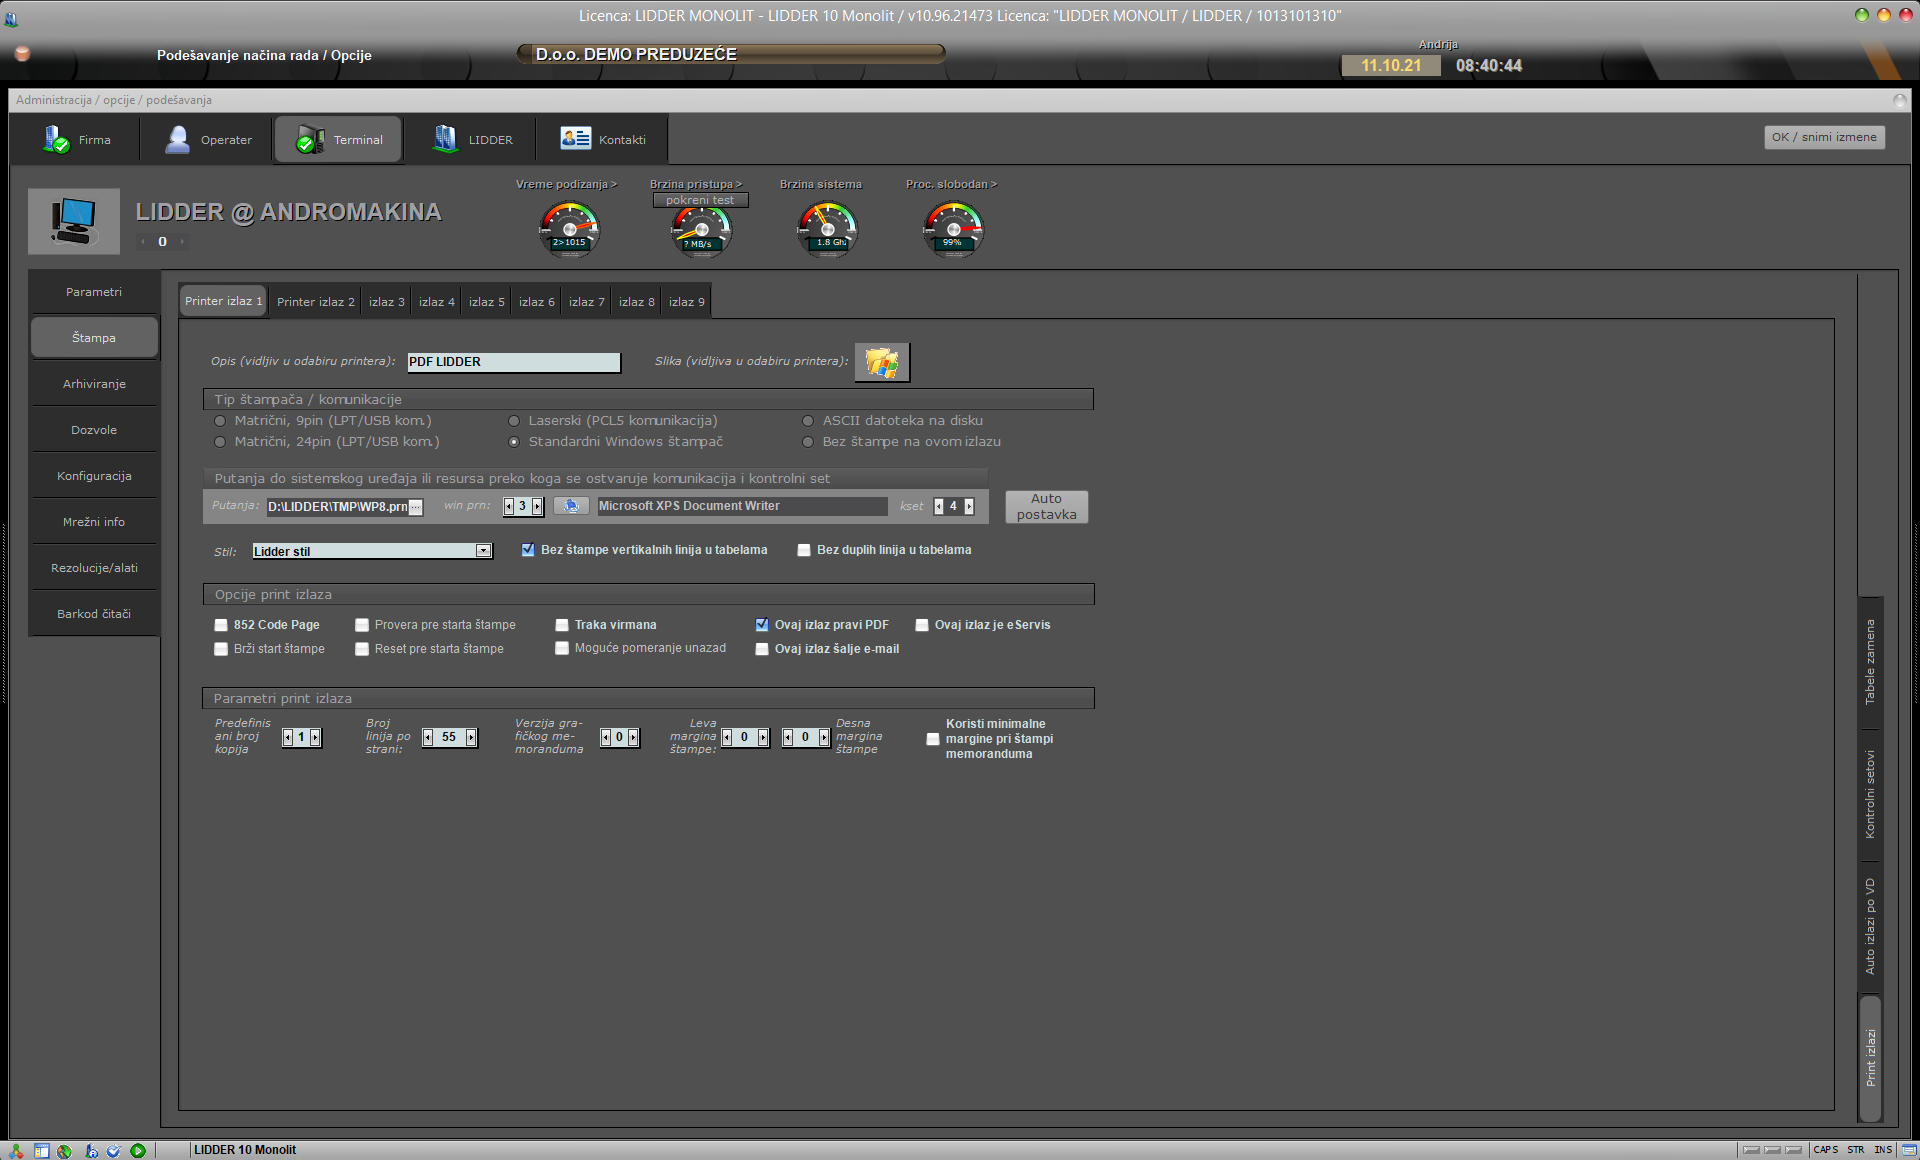Click the Proc. slobodan gauge
The width and height of the screenshot is (1920, 1160).
pyautogui.click(x=953, y=228)
